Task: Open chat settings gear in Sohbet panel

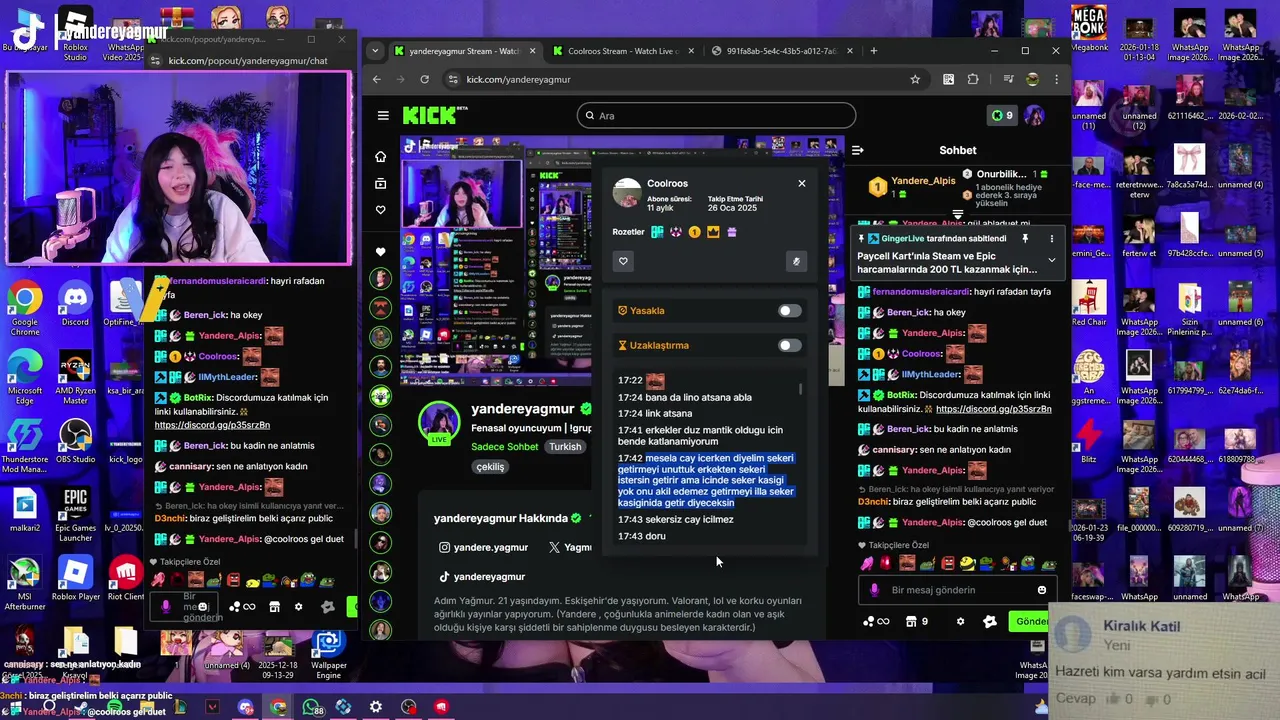Action: coord(960,621)
